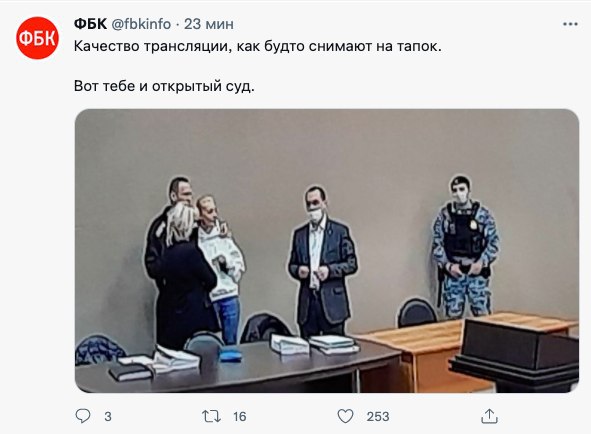Viewport: 591px width, 434px height.
Task: Retweet using the retweet arrows icon
Action: click(x=211, y=416)
